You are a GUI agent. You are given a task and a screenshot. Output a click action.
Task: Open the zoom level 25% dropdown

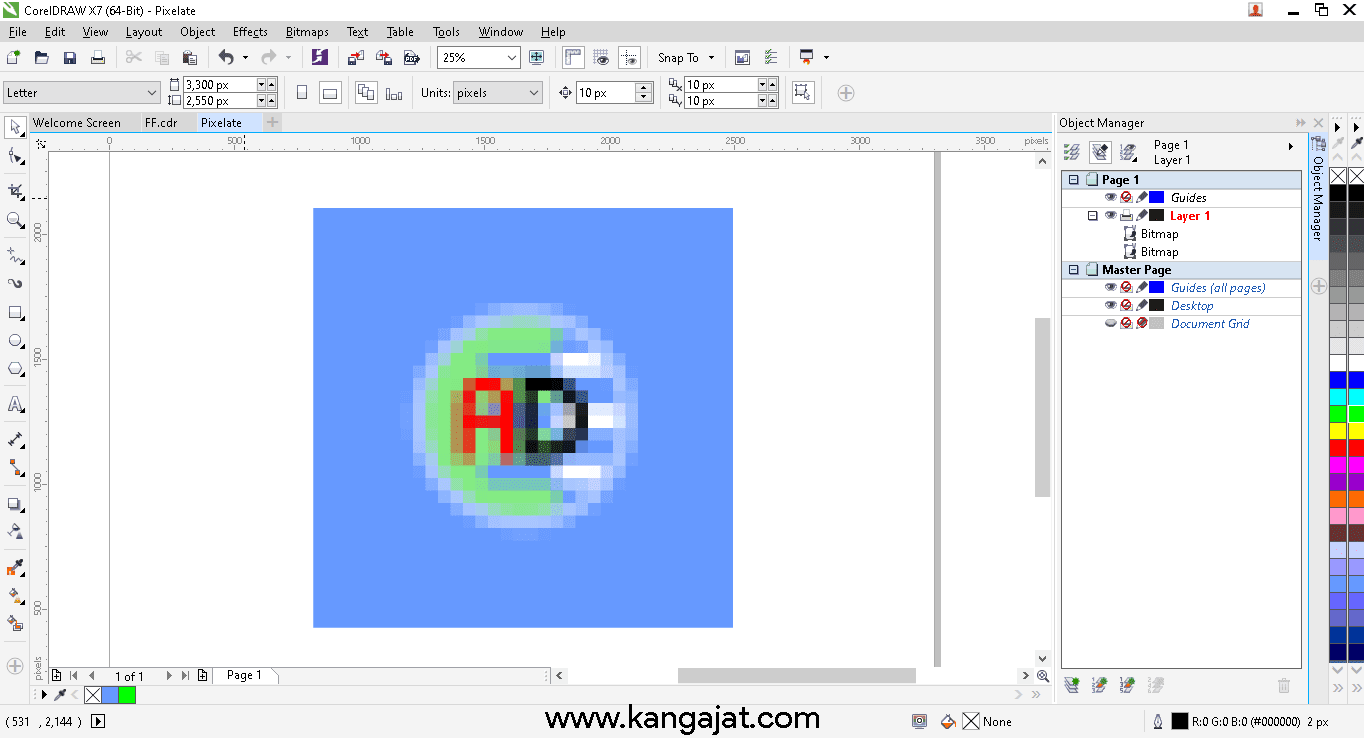coord(512,58)
